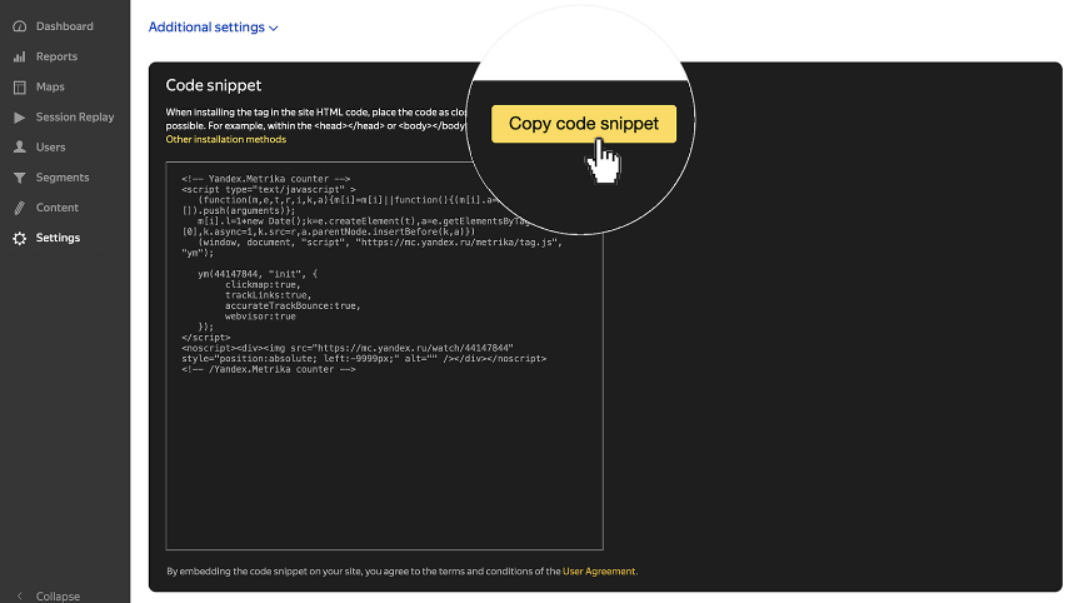Image resolution: width=1069 pixels, height=603 pixels.
Task: Select Settings in the sidebar
Action: click(x=58, y=238)
